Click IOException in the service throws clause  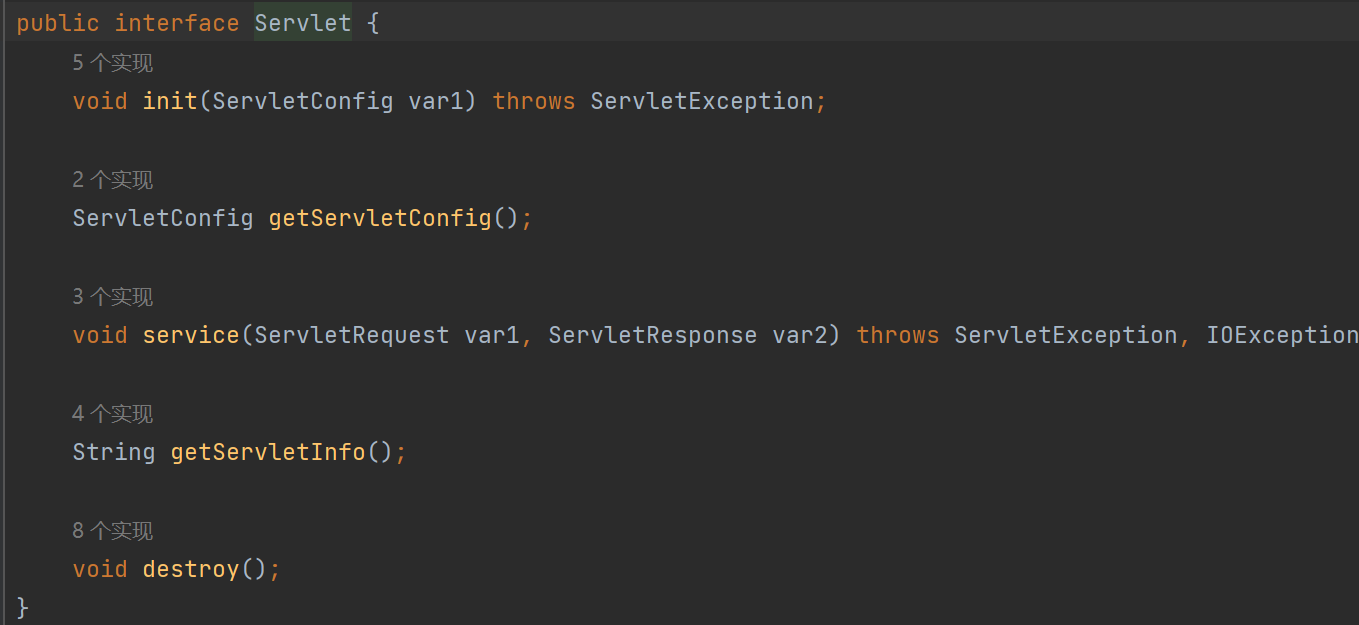tap(1282, 335)
